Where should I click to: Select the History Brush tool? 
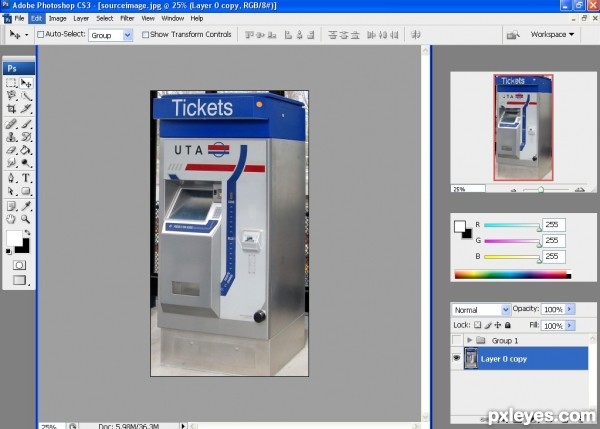coord(26,137)
